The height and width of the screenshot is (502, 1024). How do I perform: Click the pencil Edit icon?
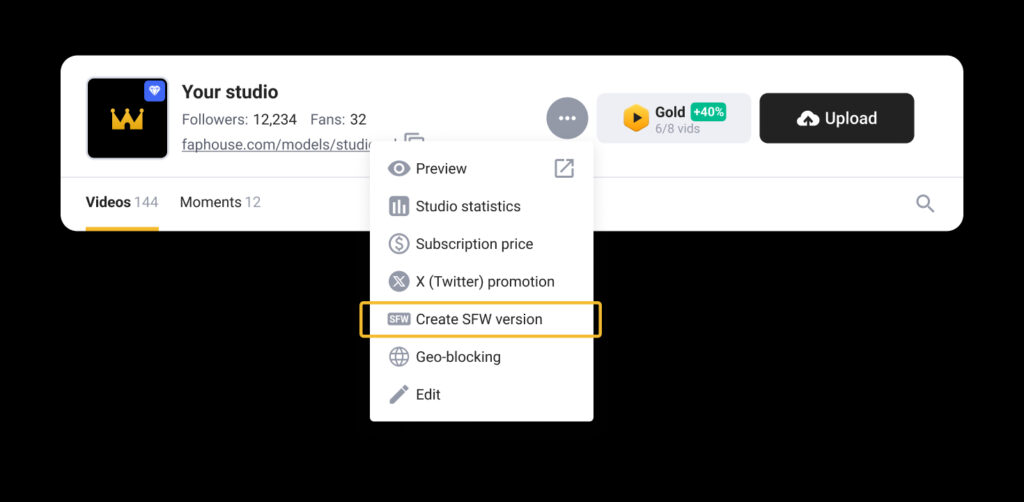tap(399, 394)
